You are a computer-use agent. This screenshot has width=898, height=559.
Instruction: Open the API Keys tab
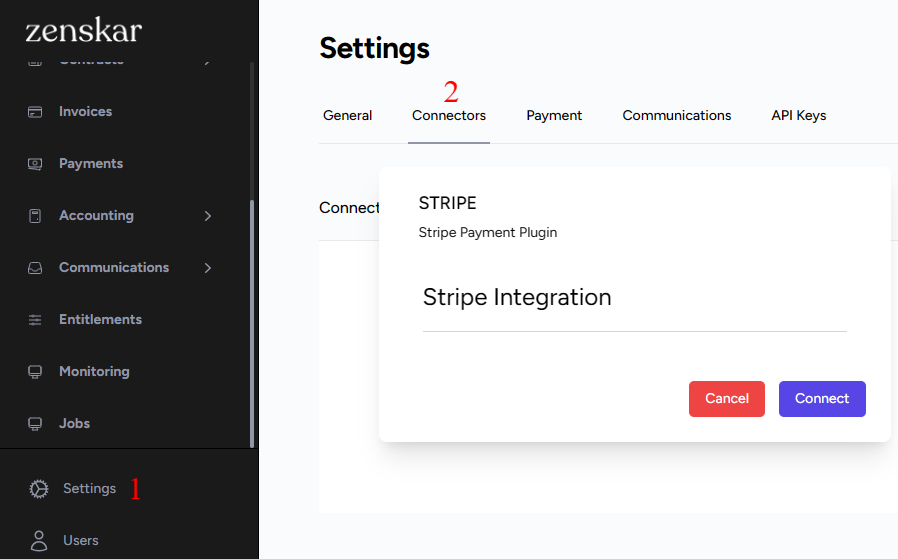point(798,116)
